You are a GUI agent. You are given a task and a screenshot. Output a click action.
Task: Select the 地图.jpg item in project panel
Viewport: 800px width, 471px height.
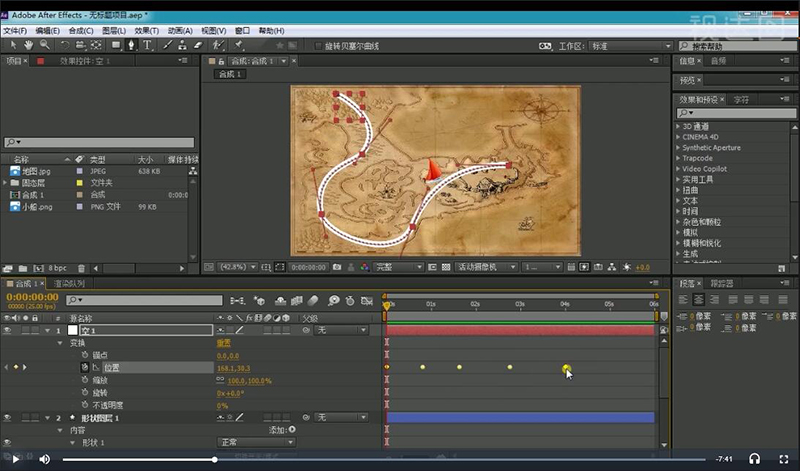pos(36,171)
